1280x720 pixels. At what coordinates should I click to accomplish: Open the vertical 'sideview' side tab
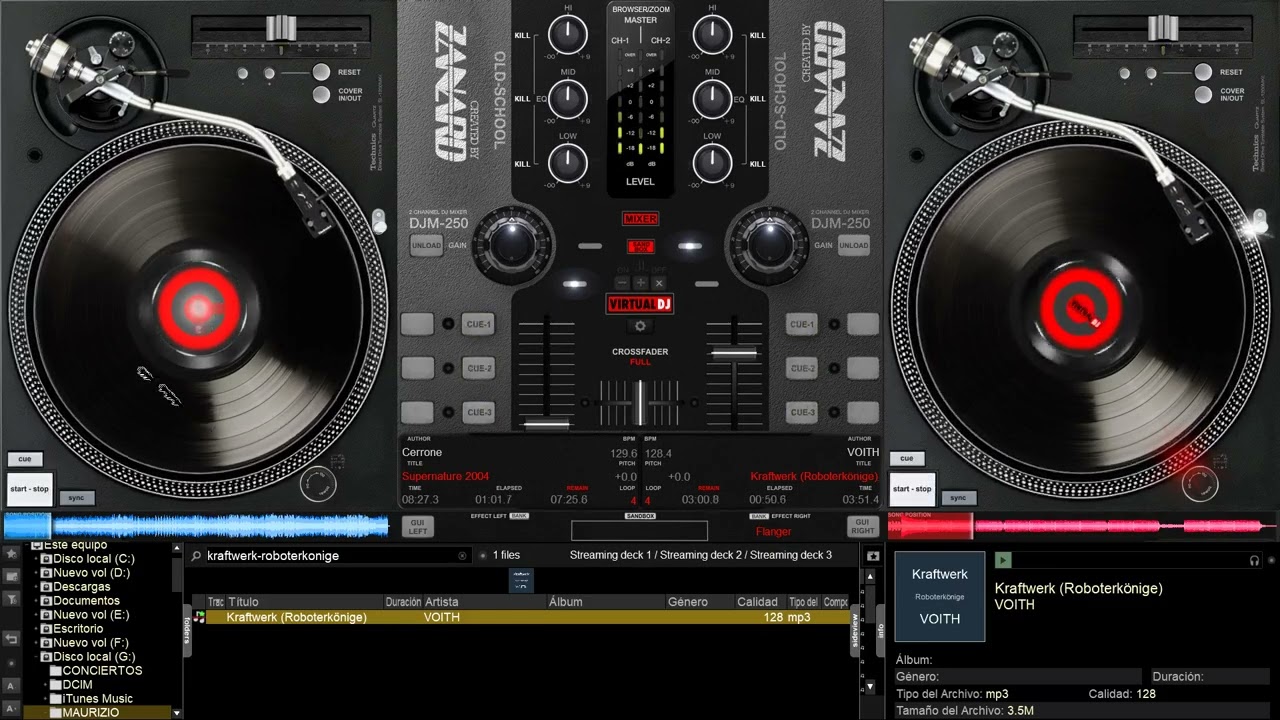855,631
